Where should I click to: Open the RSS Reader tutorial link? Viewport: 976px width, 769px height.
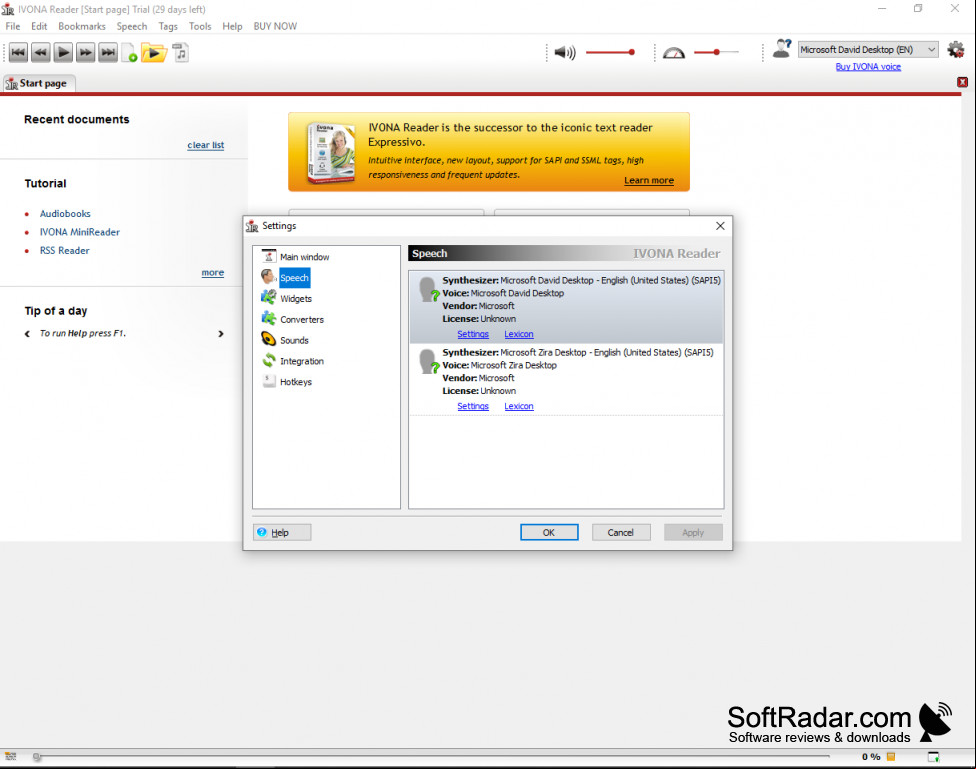pyautogui.click(x=65, y=250)
